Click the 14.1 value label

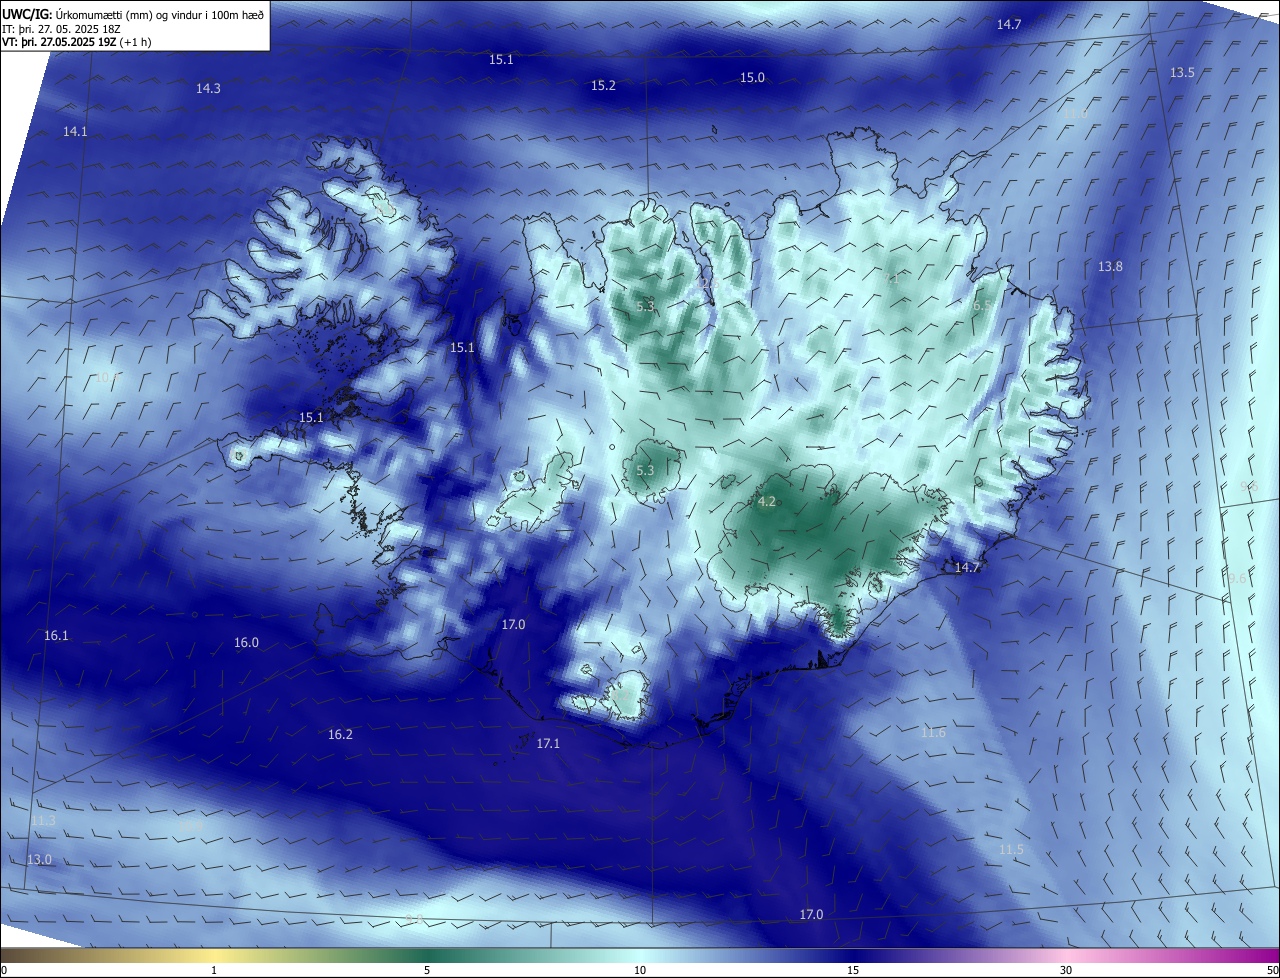coord(75,132)
